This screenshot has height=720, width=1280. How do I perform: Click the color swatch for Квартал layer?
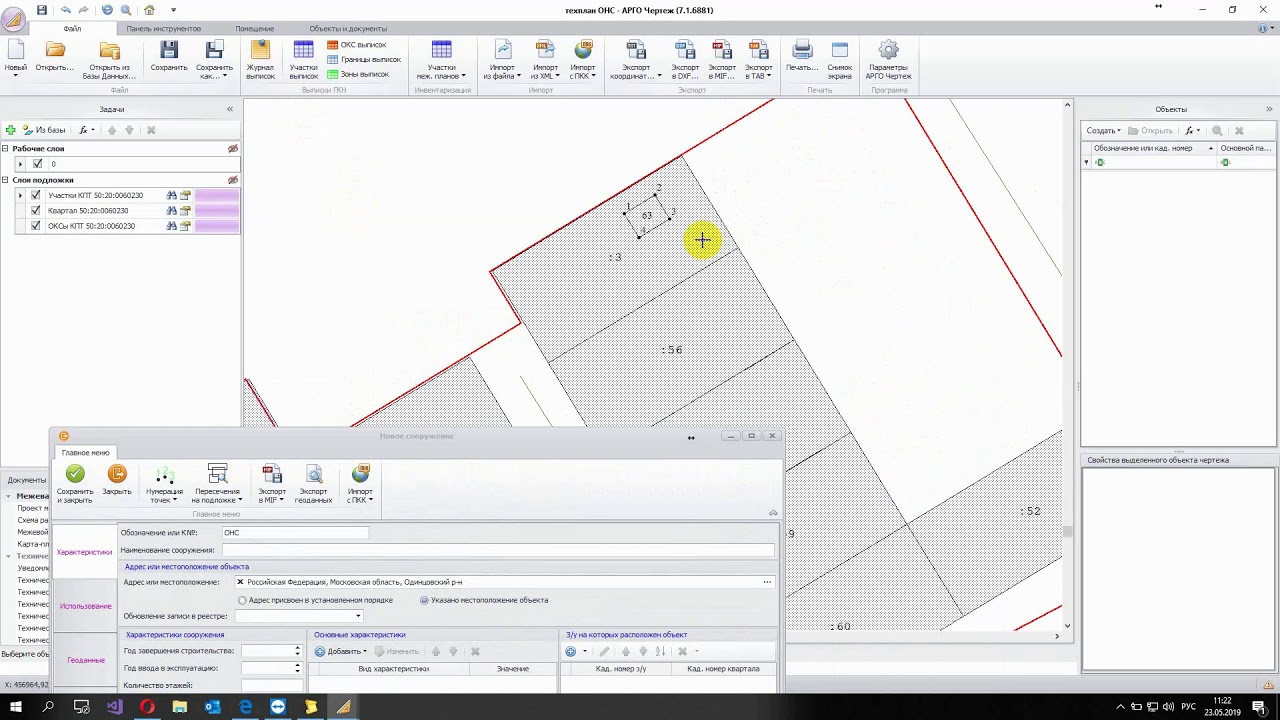(x=217, y=211)
